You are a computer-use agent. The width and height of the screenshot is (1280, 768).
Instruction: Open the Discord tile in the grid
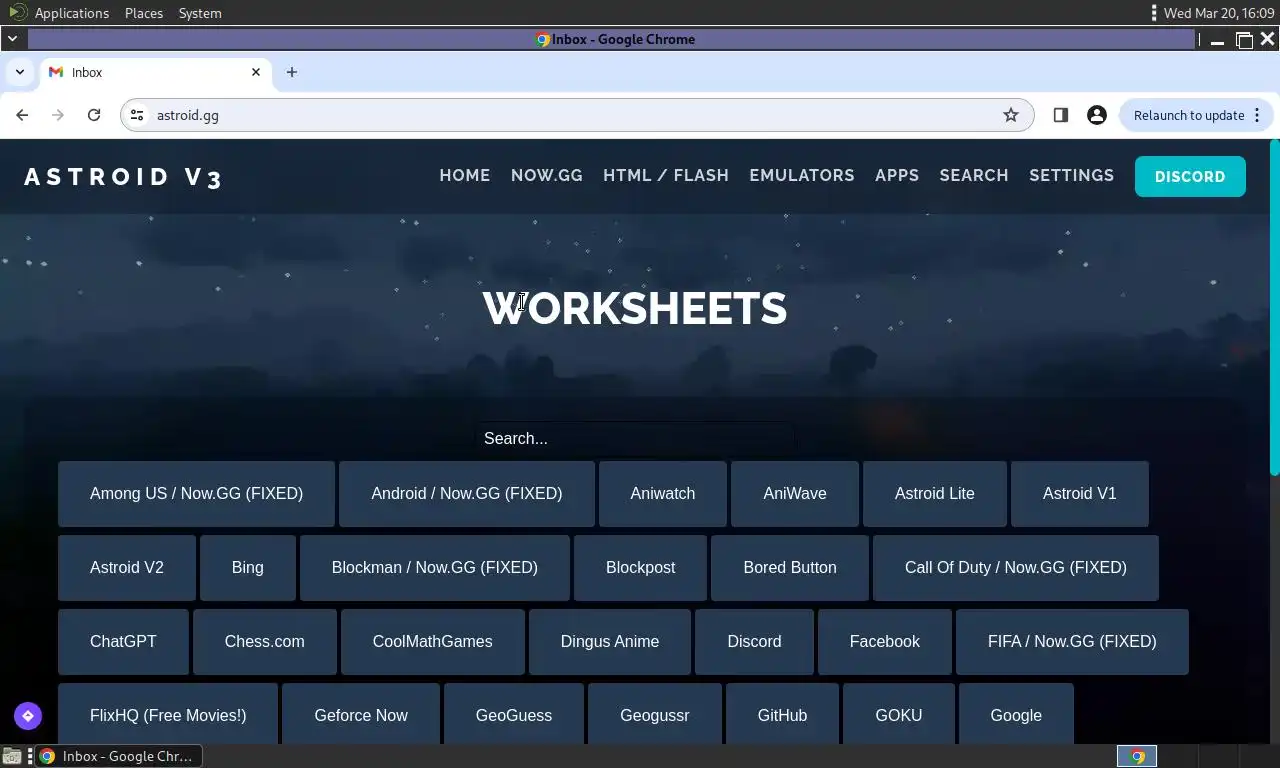(x=754, y=641)
